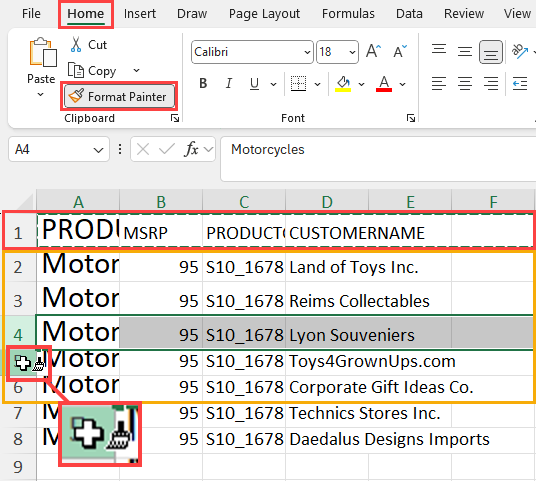Select row 9 header
536x481 pixels.
[x=18, y=467]
